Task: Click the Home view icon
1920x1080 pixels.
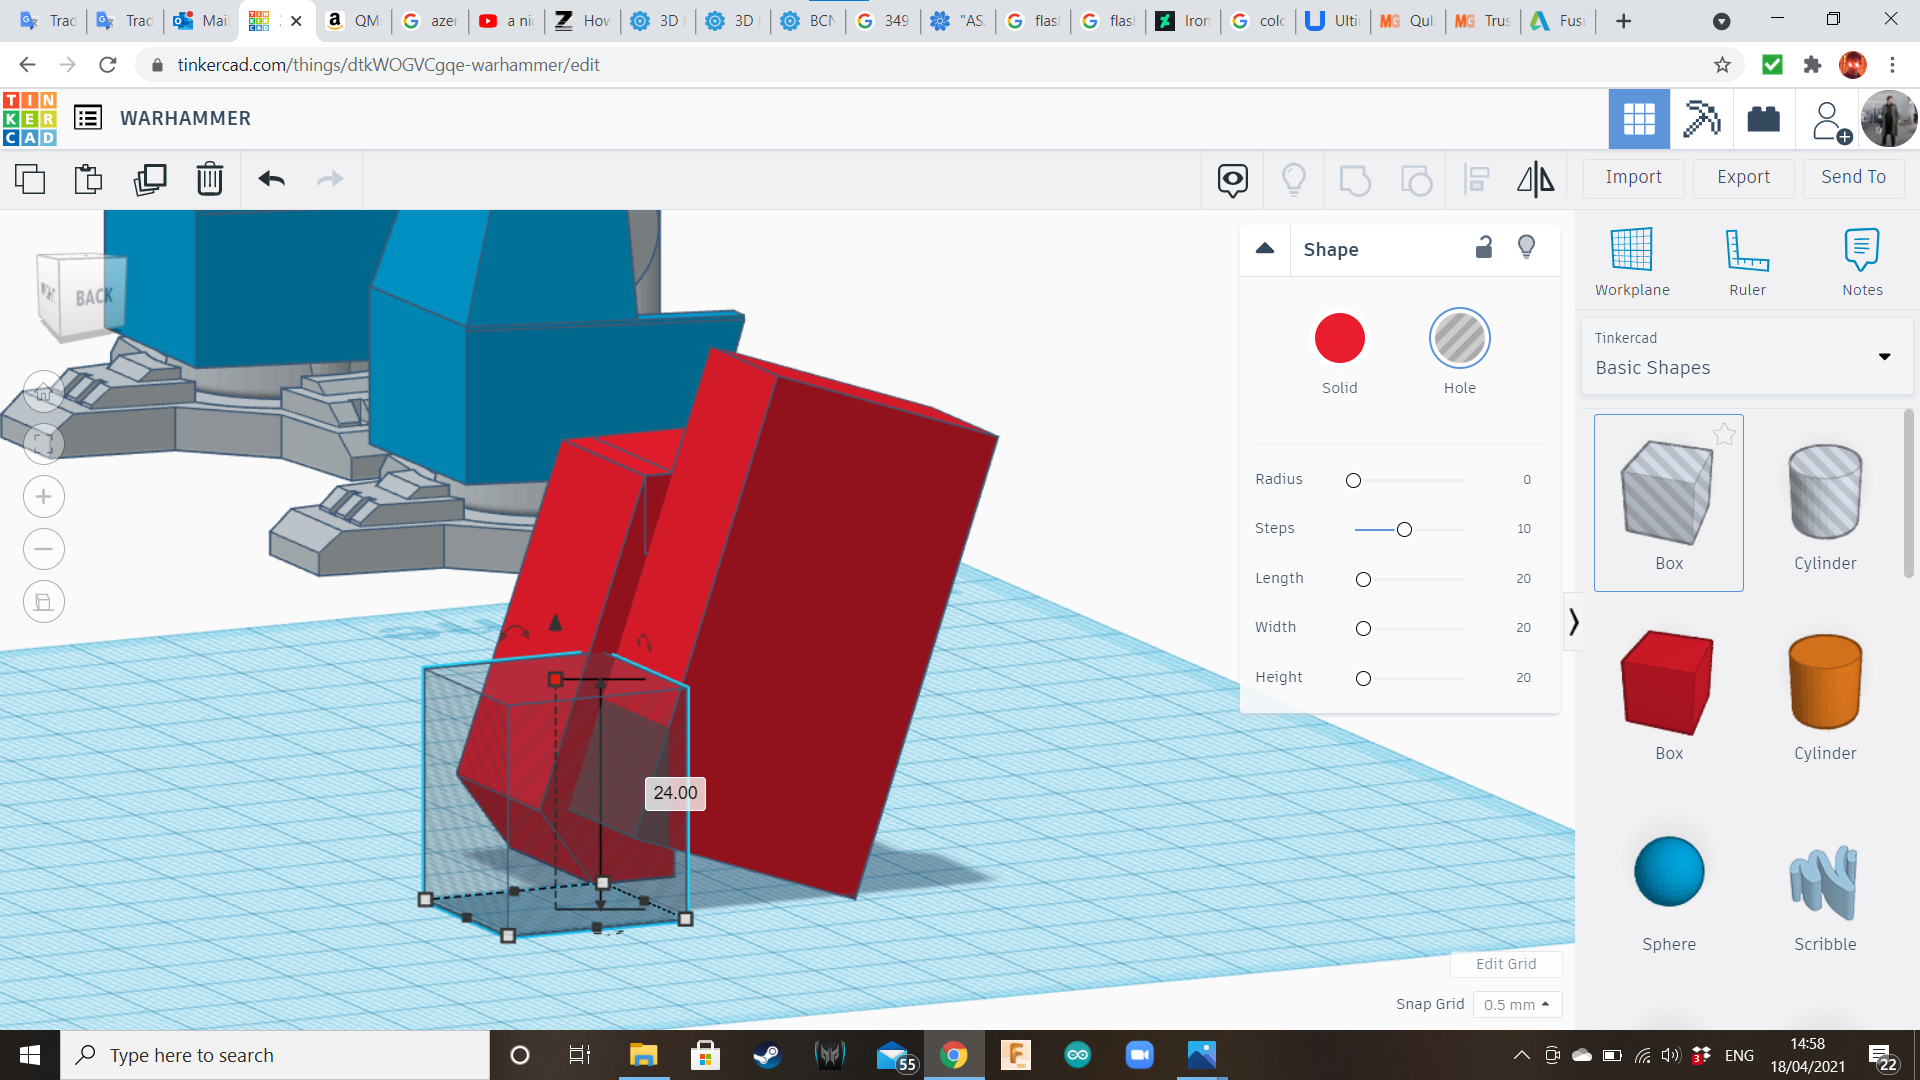Action: 44,393
